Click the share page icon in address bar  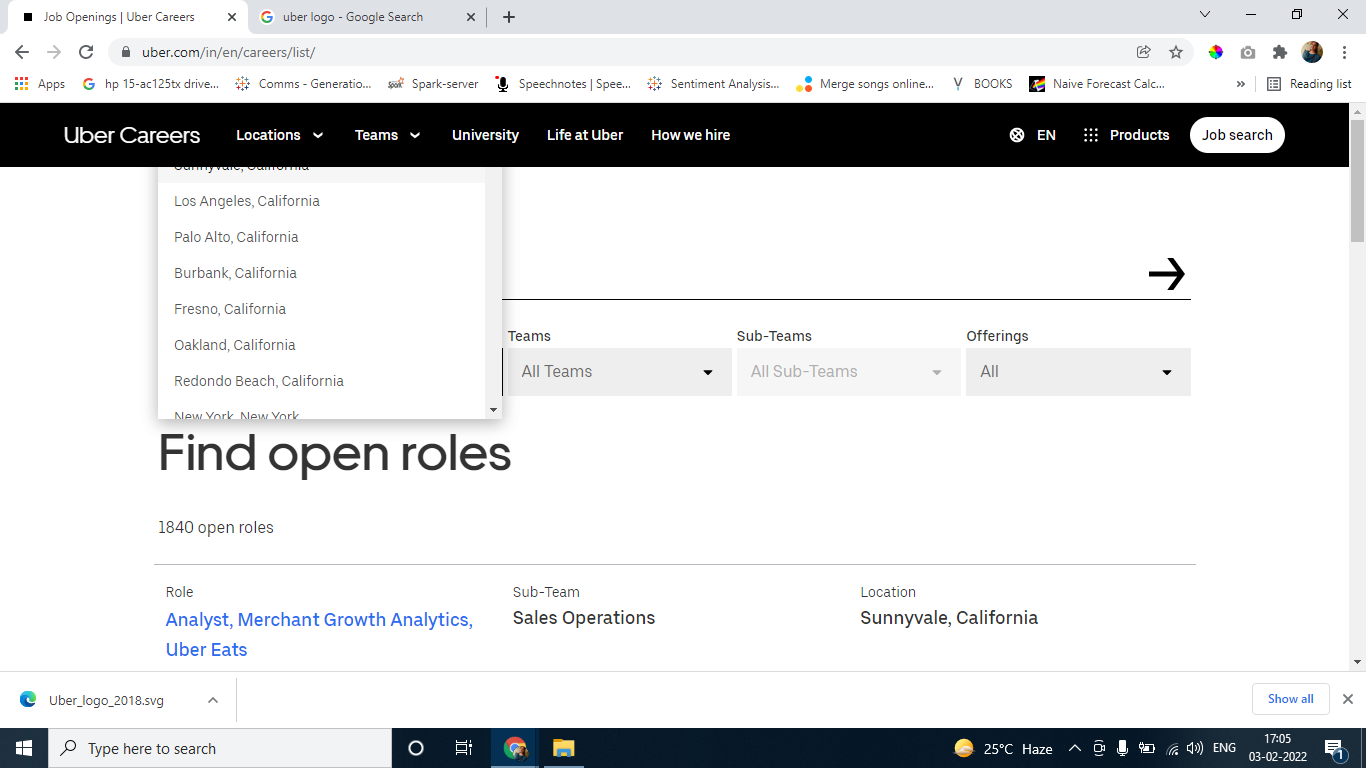(x=1144, y=52)
